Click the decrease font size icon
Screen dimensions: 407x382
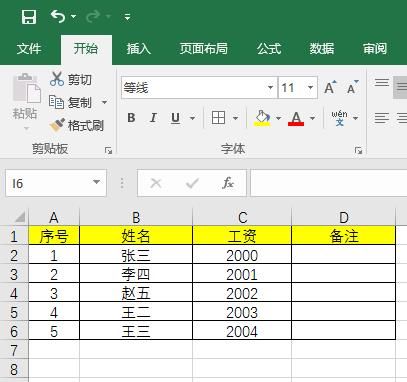coord(353,88)
